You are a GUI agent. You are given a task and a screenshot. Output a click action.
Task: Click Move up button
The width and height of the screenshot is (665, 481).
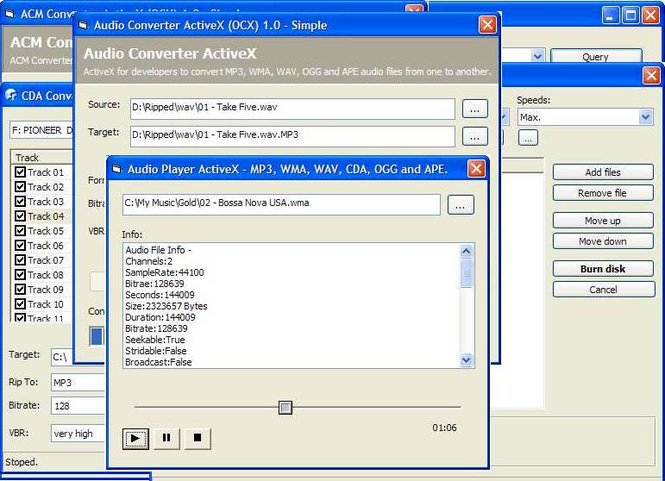603,221
